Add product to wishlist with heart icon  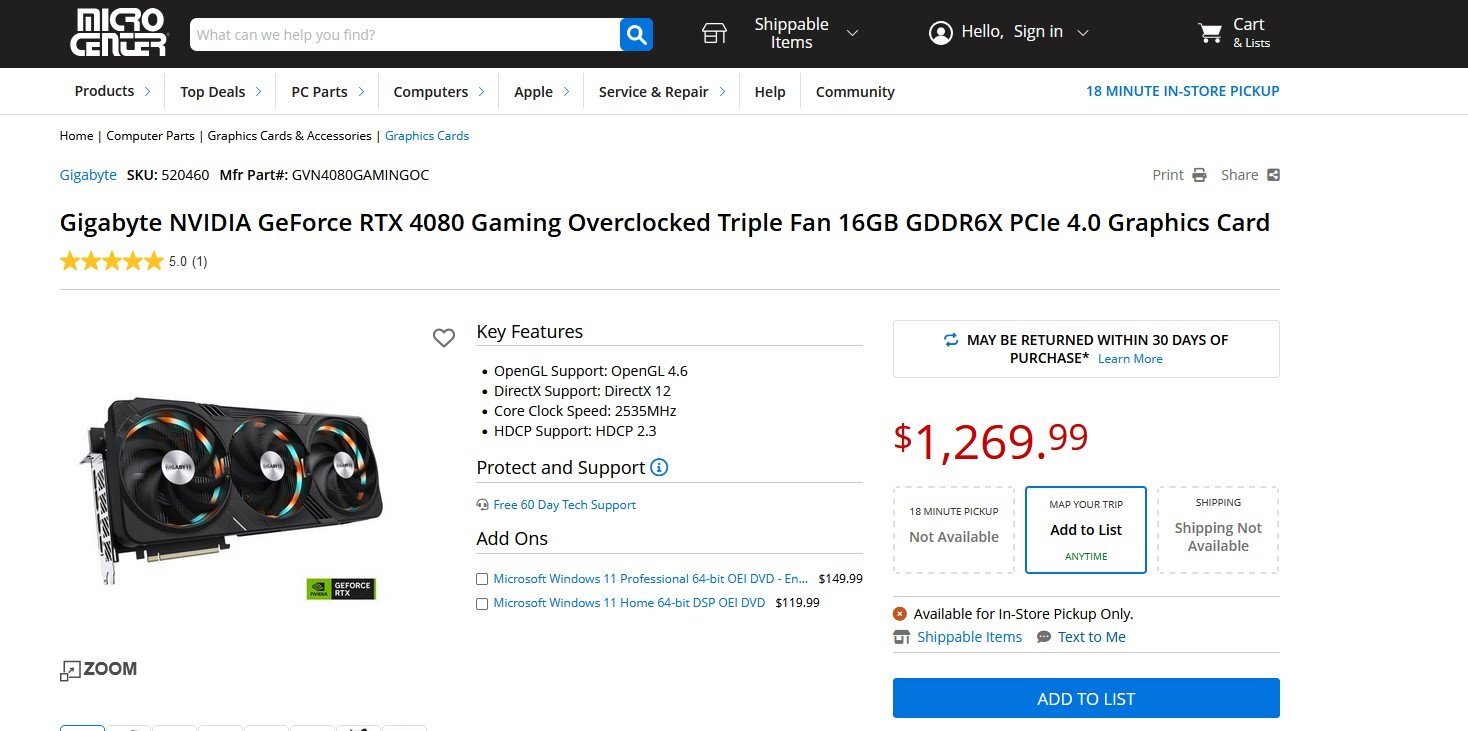click(x=444, y=338)
